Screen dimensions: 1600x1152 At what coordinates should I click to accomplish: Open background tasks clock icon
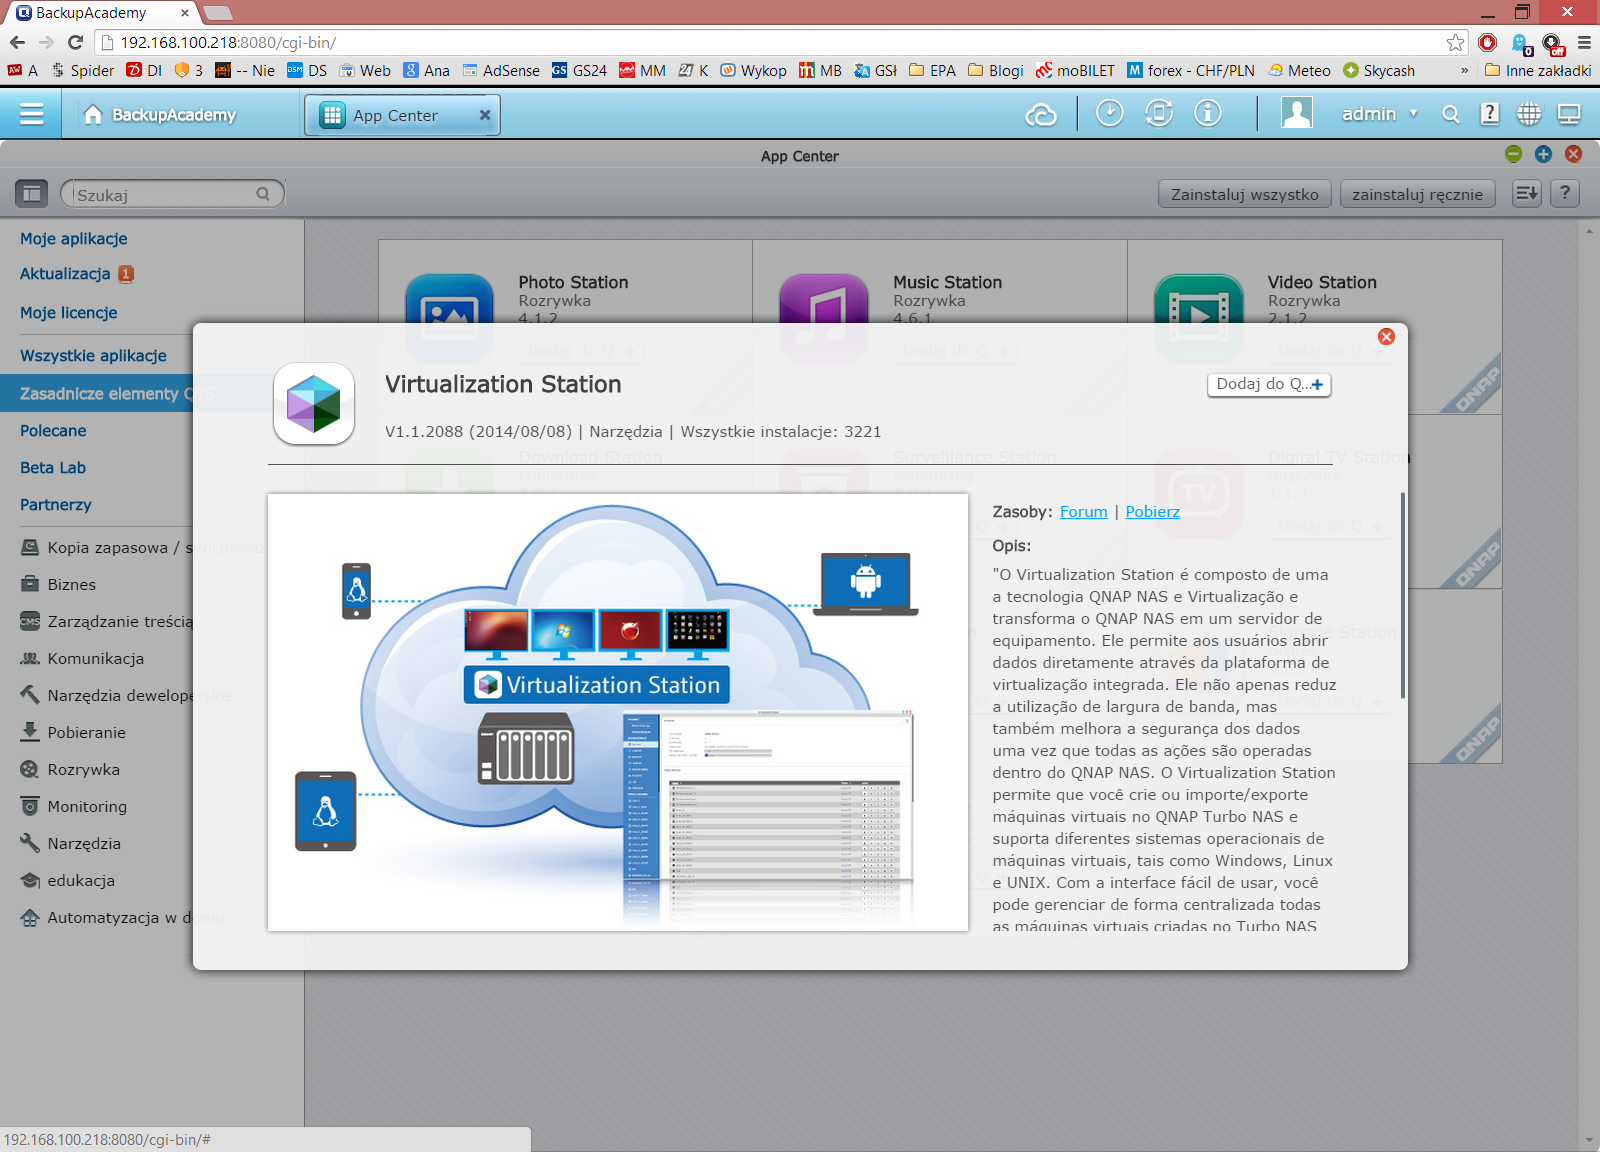1109,114
